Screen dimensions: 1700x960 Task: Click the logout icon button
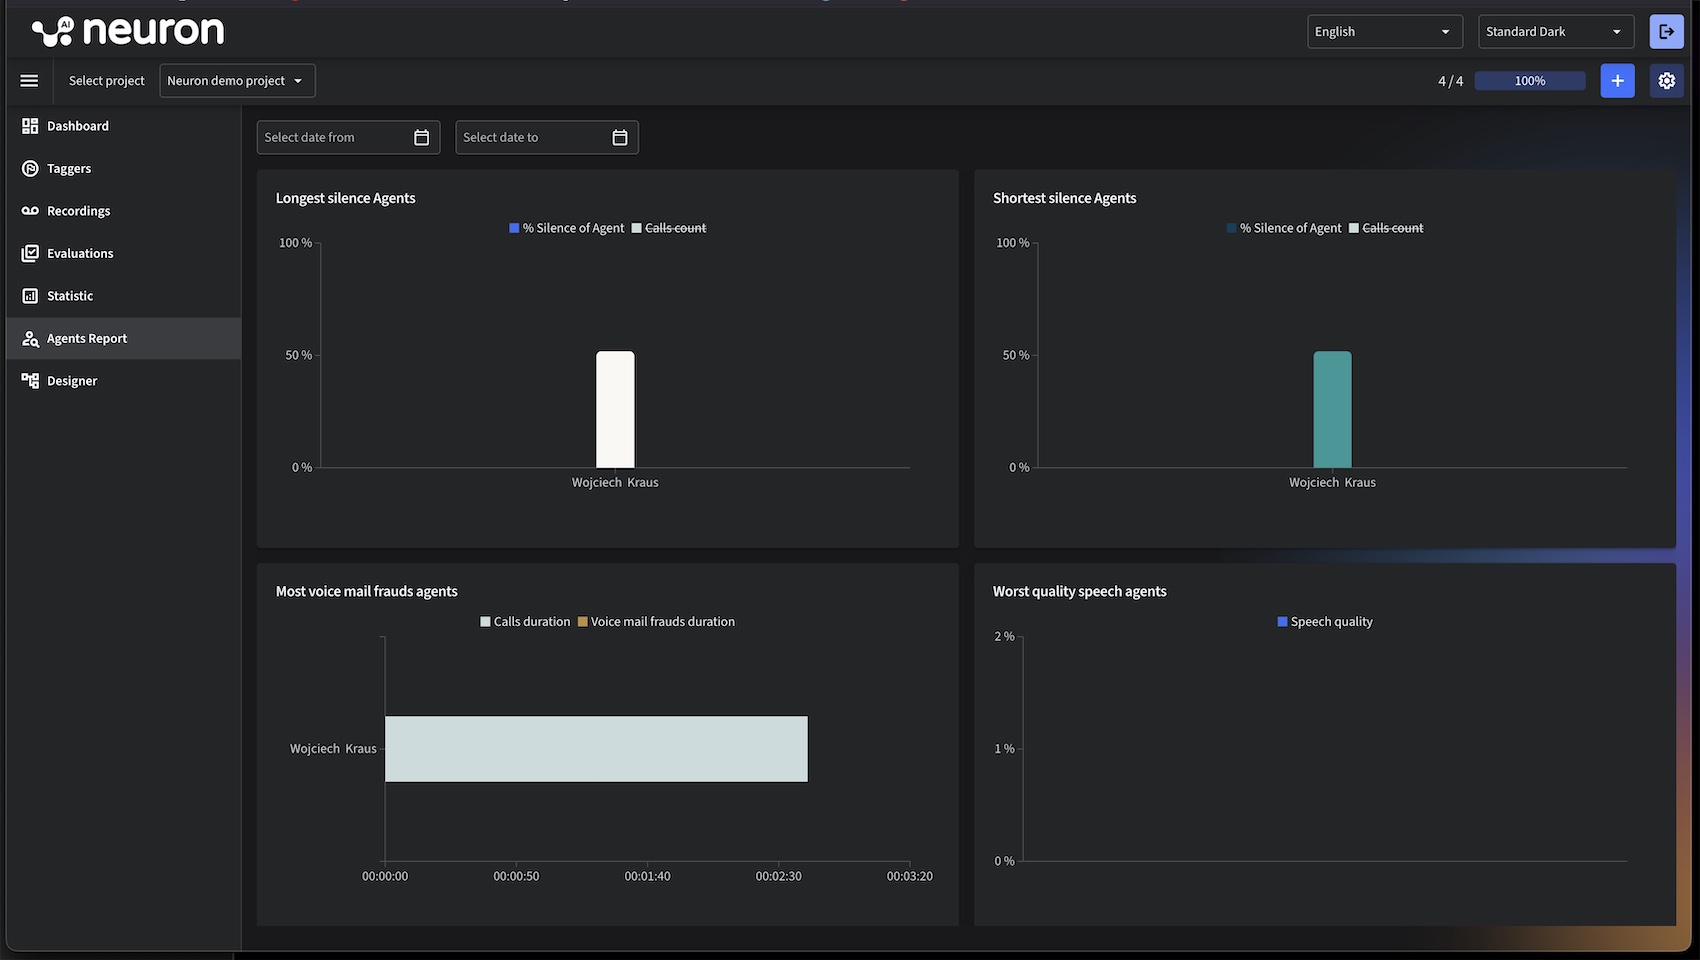(1666, 32)
